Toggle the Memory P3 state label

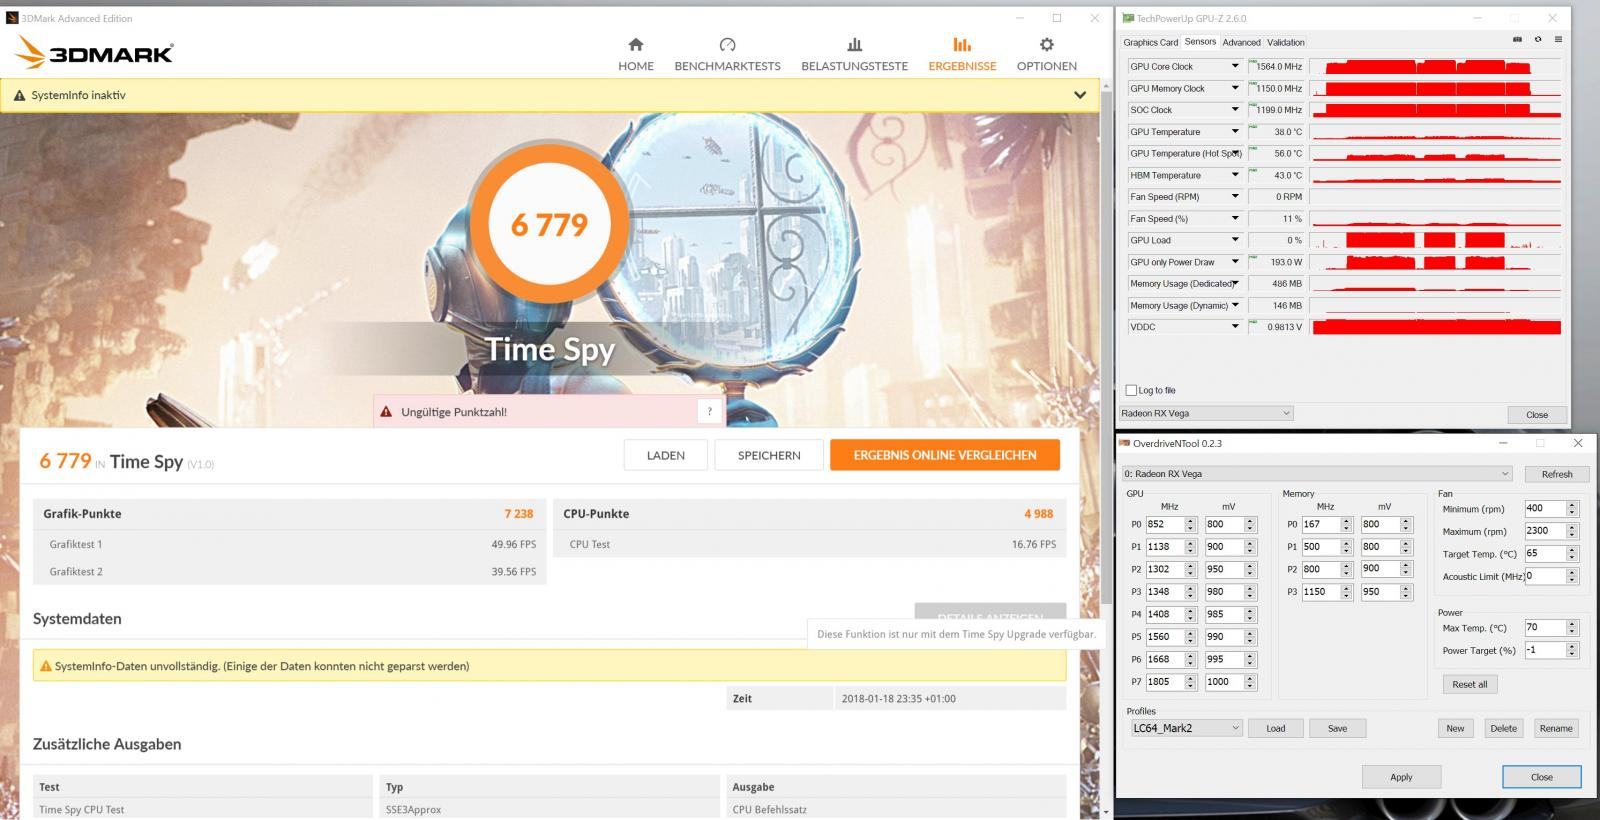1292,592
